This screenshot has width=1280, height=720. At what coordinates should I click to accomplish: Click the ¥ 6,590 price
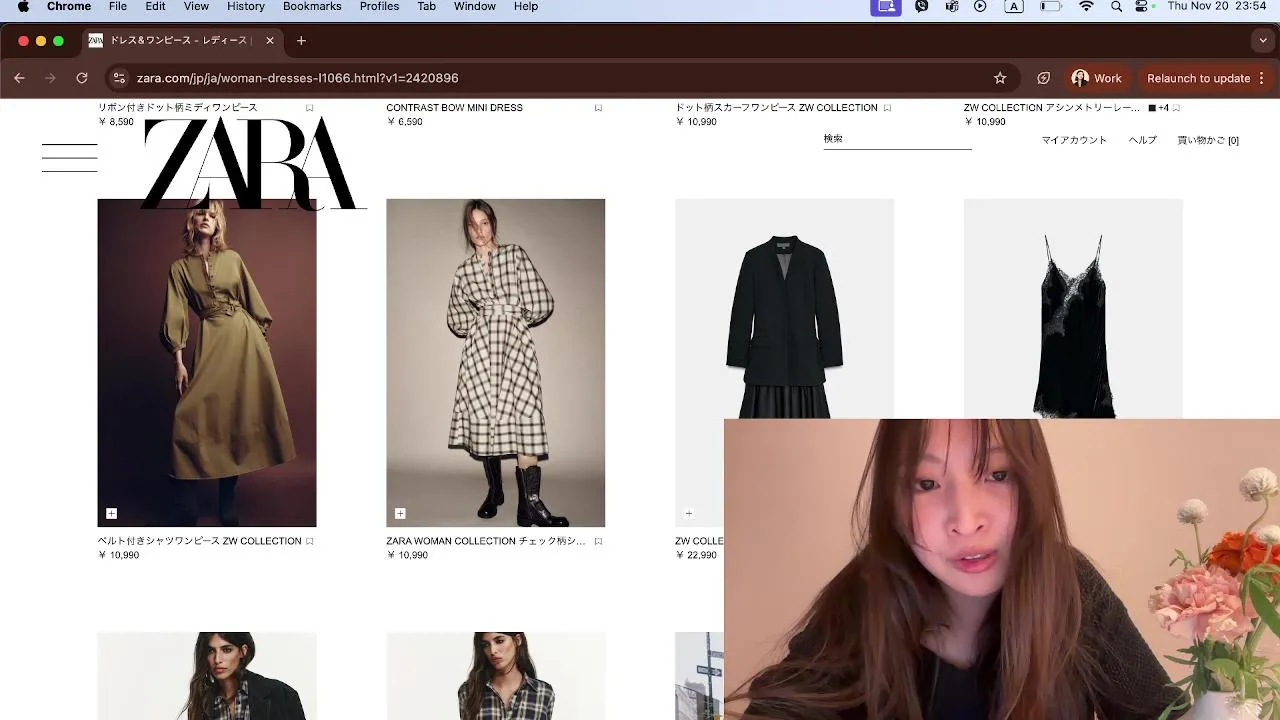click(x=405, y=122)
